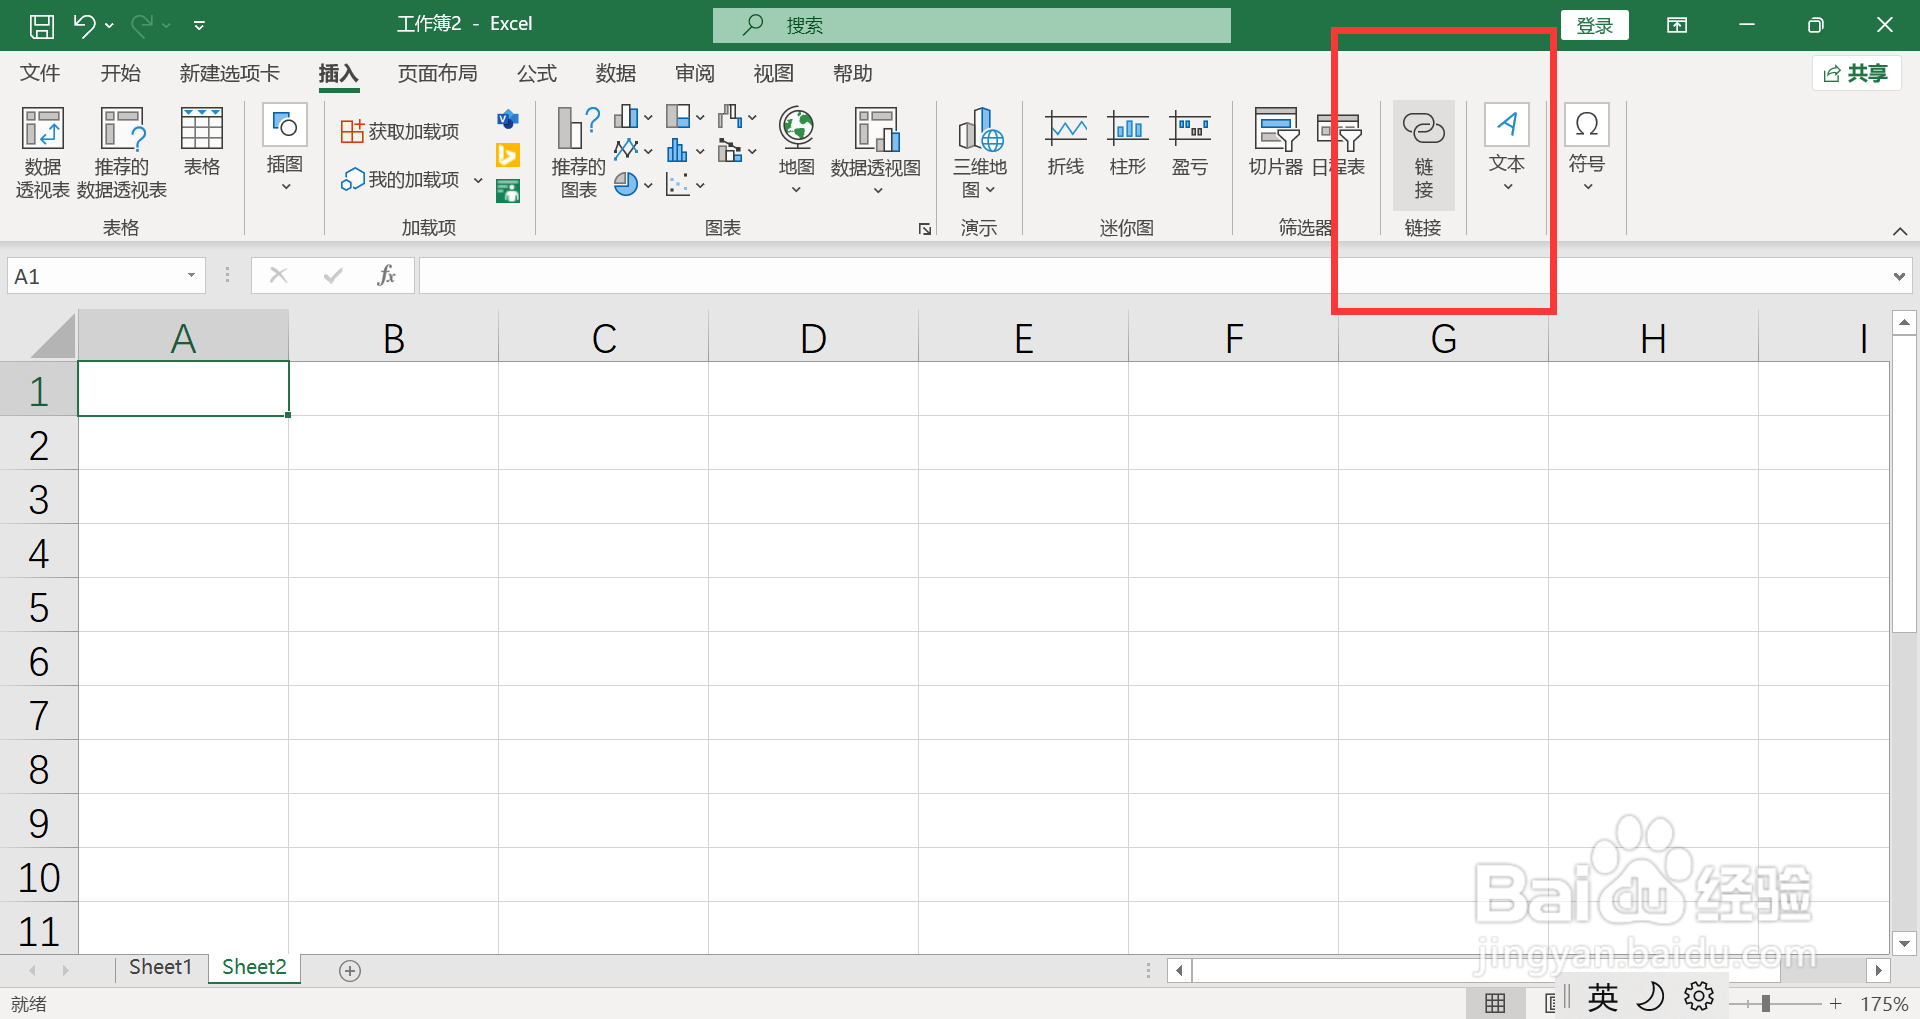
Task: Open the Formulas (公式) tab
Action: [x=537, y=73]
